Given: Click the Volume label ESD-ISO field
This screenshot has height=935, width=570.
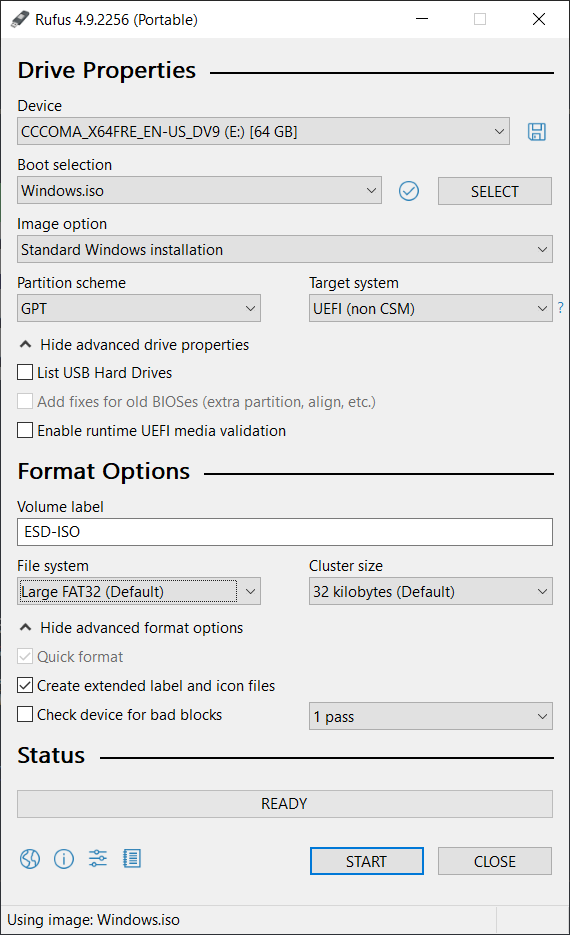Looking at the screenshot, I should [284, 532].
